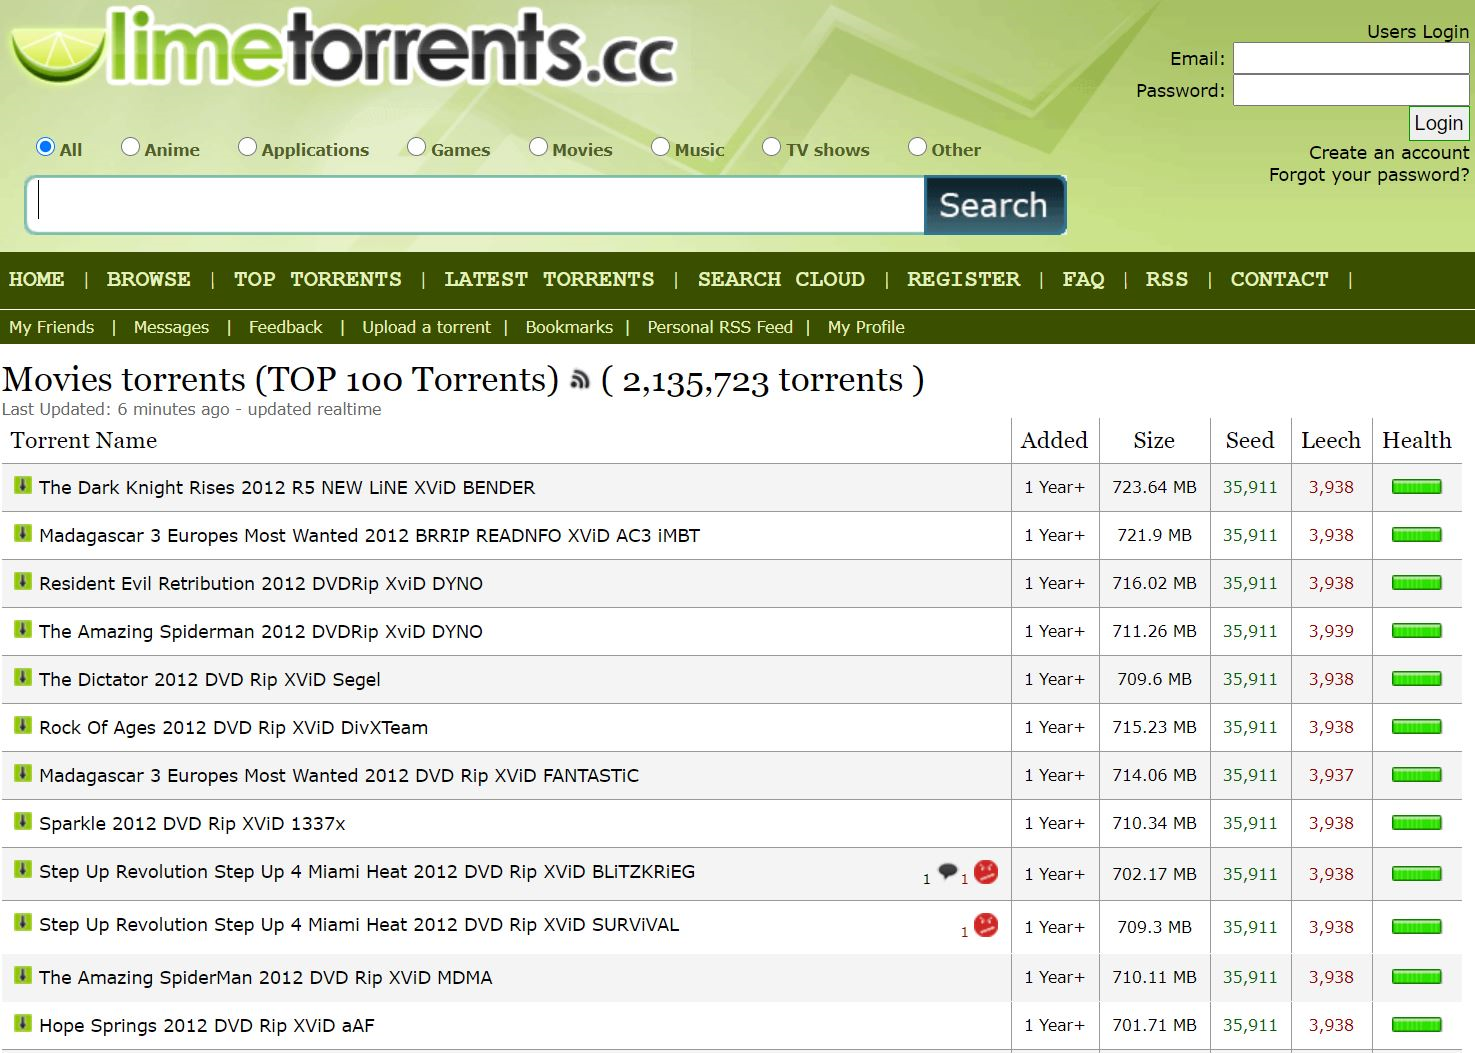Click the Login button
1475x1053 pixels.
tap(1439, 123)
